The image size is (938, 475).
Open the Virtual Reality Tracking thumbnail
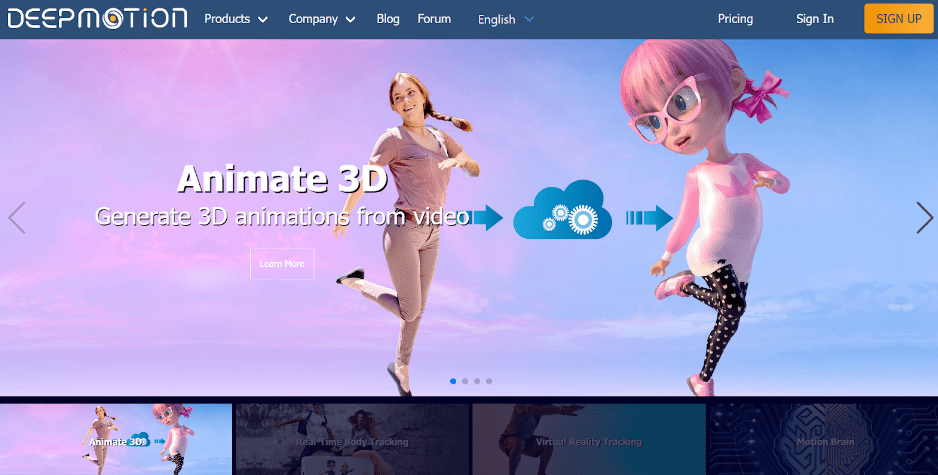point(589,439)
